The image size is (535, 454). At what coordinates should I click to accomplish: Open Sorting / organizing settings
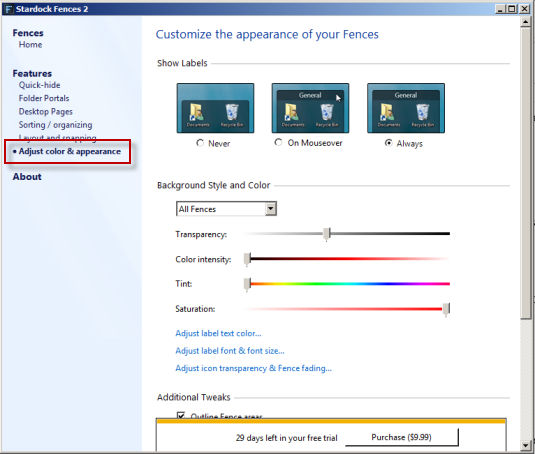pos(55,125)
